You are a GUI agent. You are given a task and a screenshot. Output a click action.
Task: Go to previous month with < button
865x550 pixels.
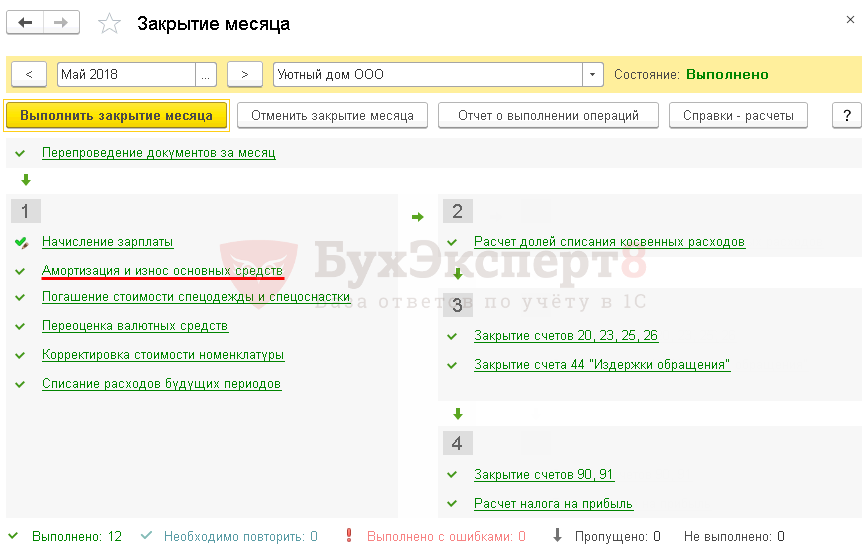pos(29,75)
